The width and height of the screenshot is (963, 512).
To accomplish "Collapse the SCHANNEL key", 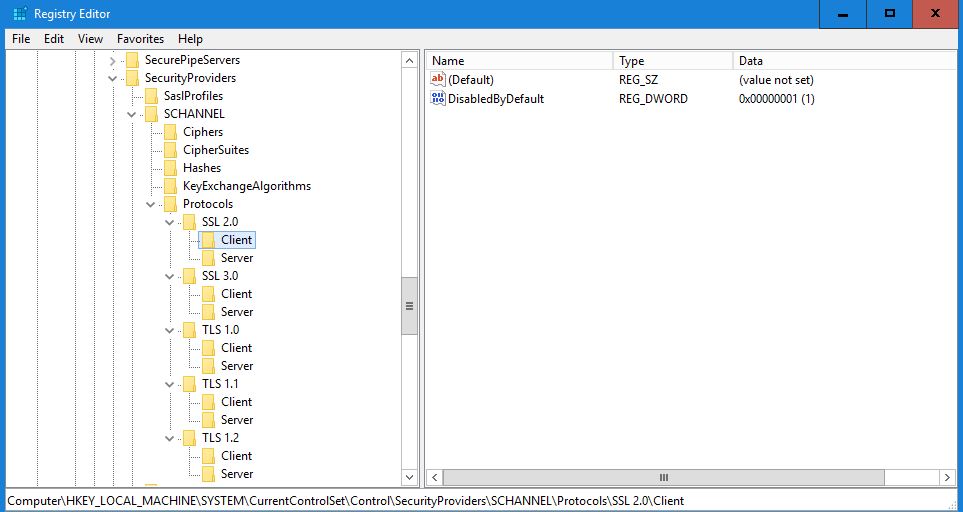I will coord(131,115).
